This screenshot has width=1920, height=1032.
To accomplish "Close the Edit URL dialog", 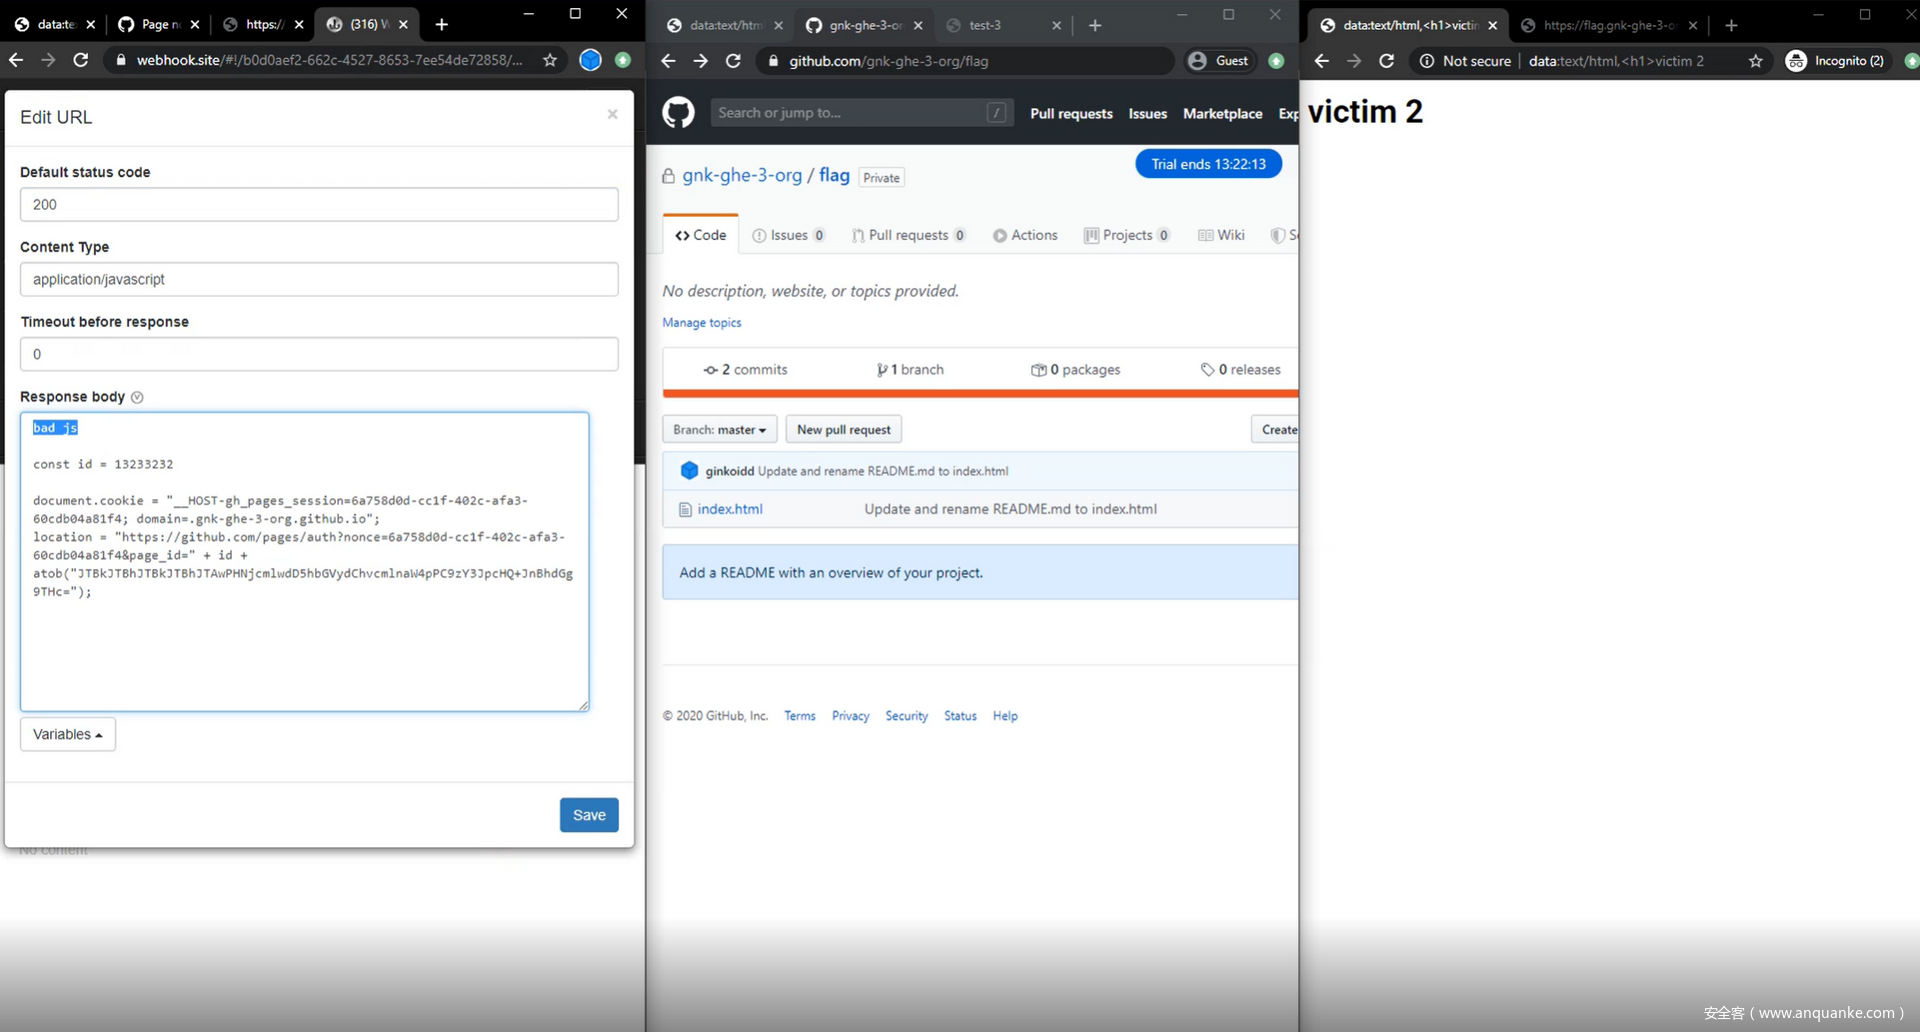I will point(612,114).
